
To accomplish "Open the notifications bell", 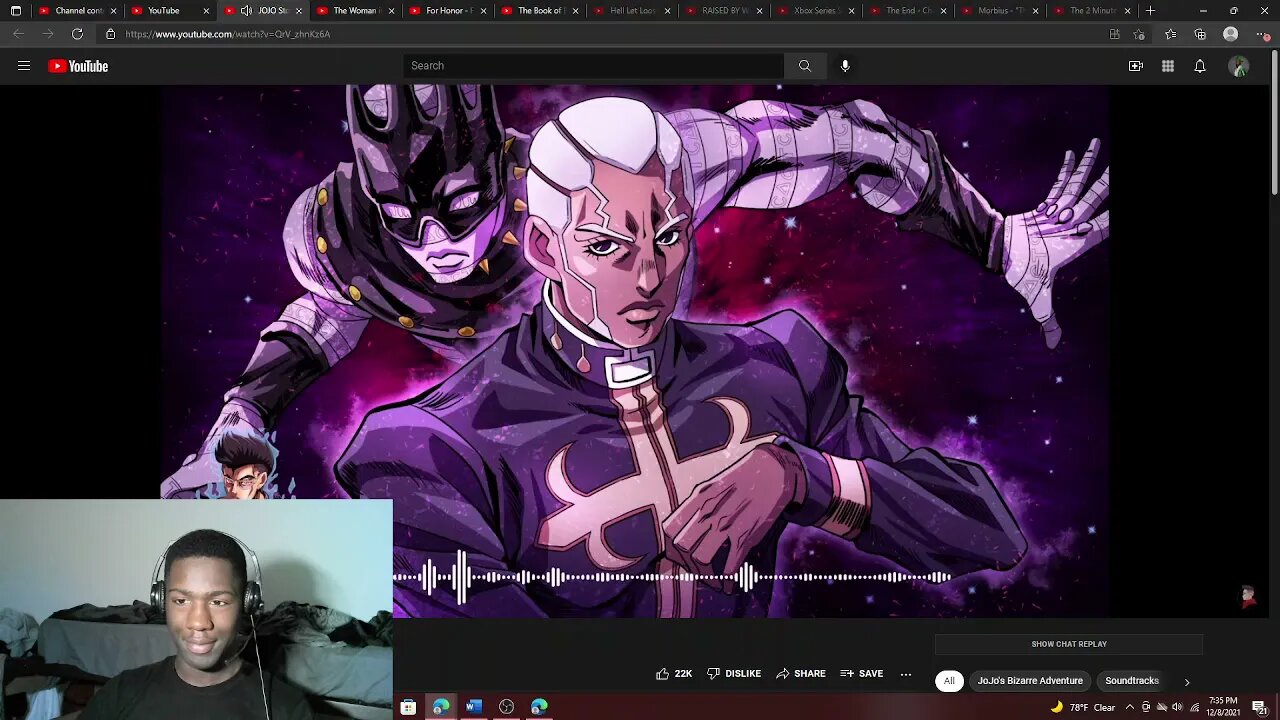I will point(1200,66).
